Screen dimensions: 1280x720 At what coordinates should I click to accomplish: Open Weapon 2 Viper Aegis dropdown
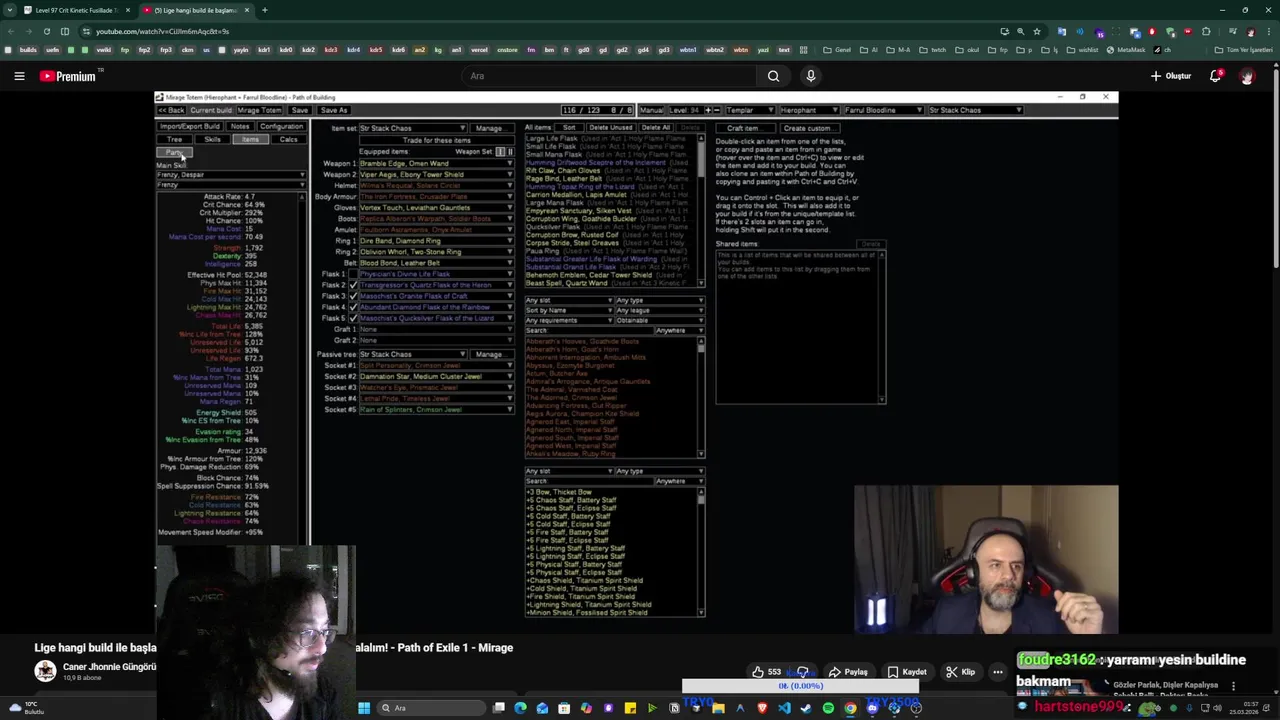tap(437, 174)
